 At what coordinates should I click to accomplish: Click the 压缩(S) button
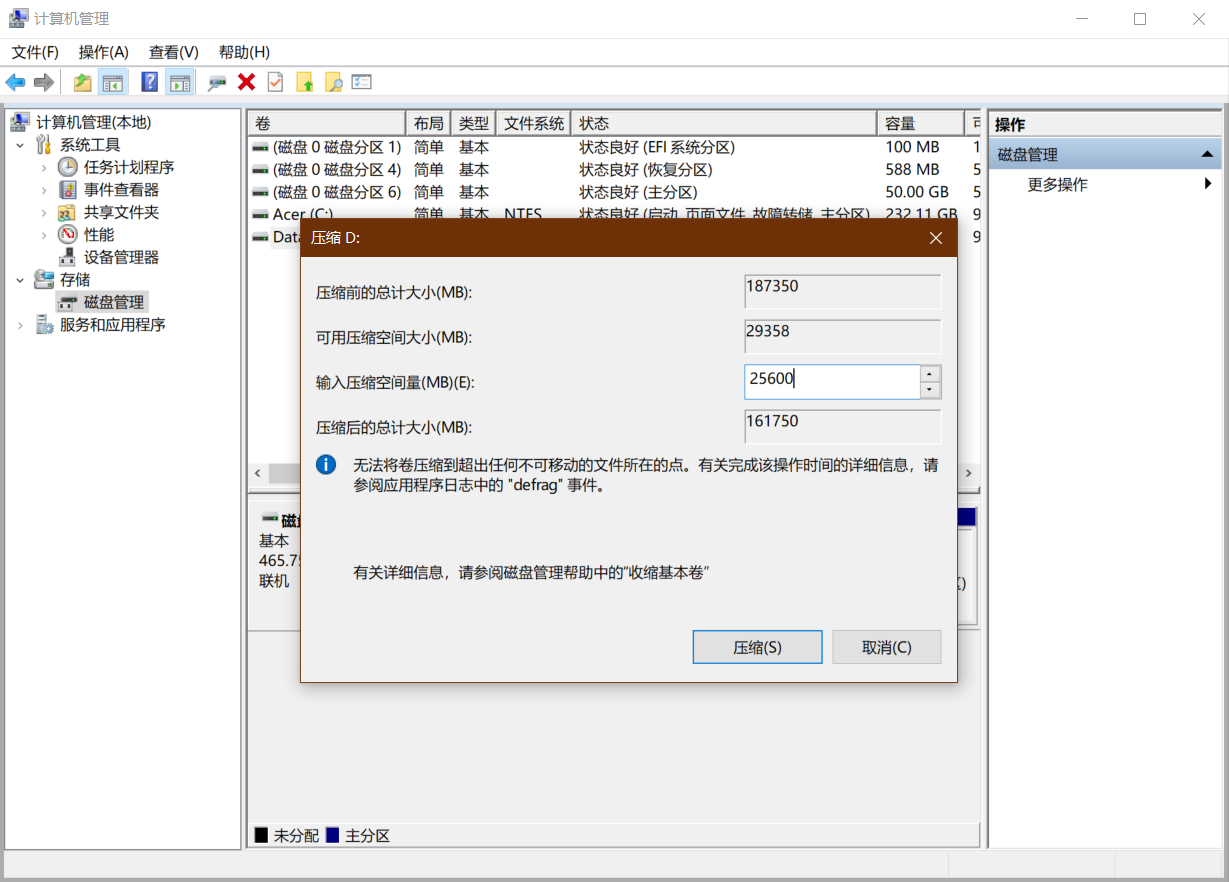click(x=757, y=647)
